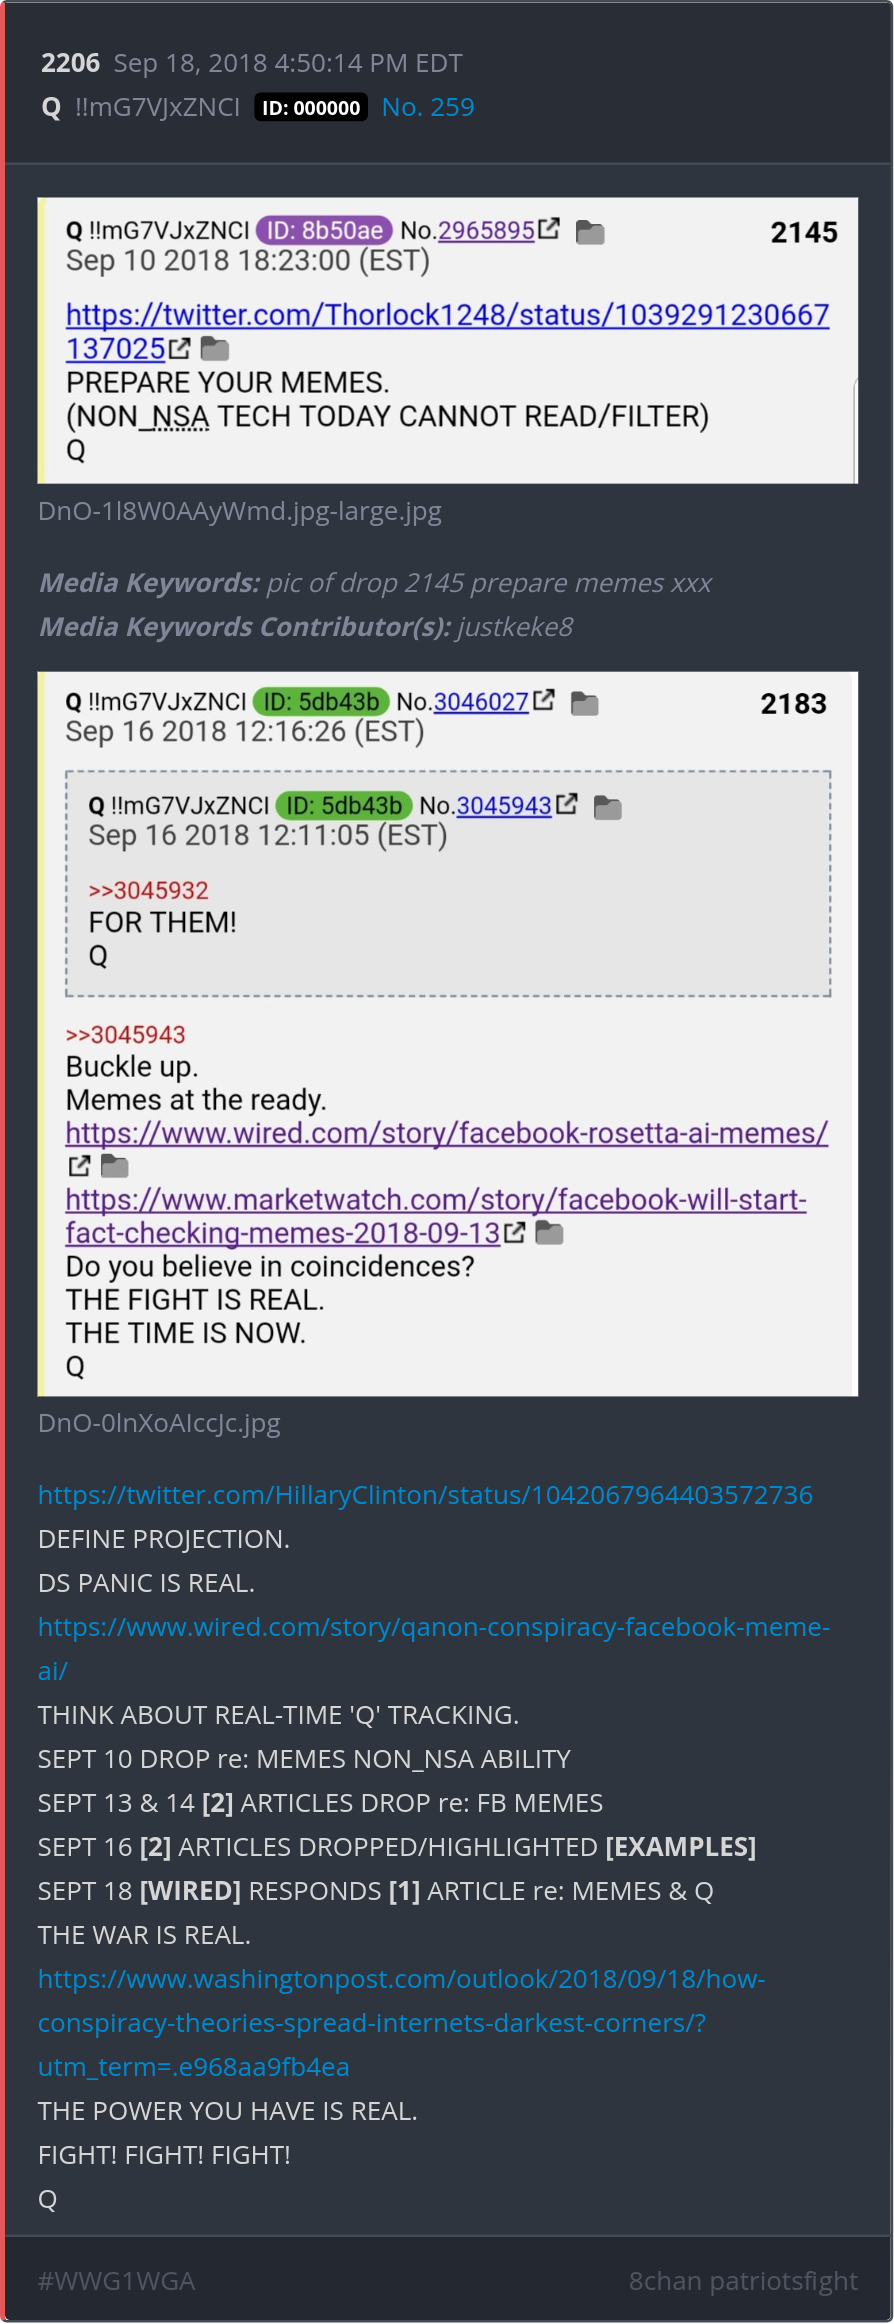Click folder icon after Thorlock1248 tweet URL

point(215,349)
